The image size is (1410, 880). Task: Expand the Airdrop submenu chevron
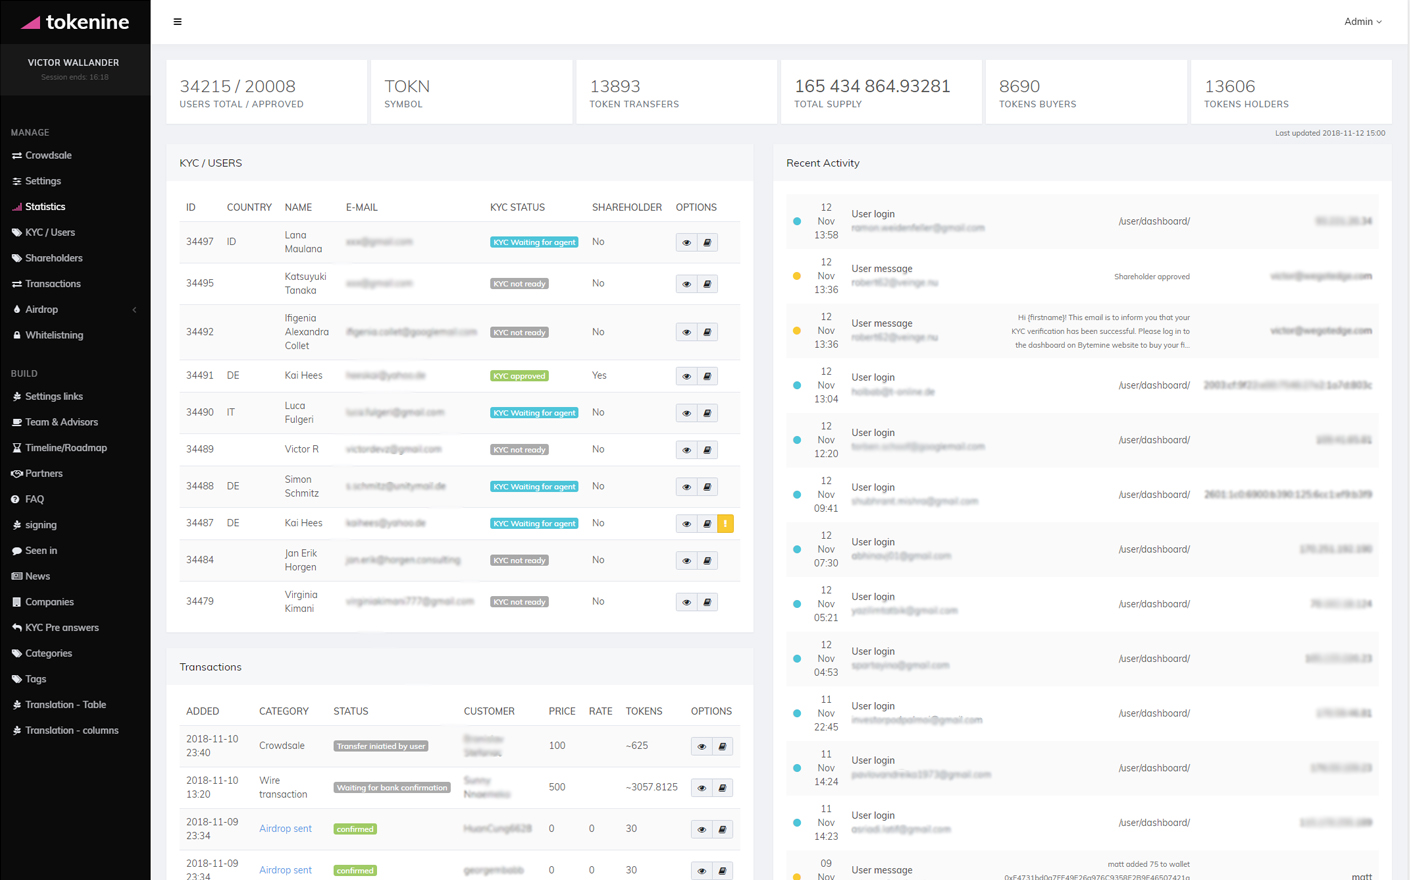click(134, 310)
